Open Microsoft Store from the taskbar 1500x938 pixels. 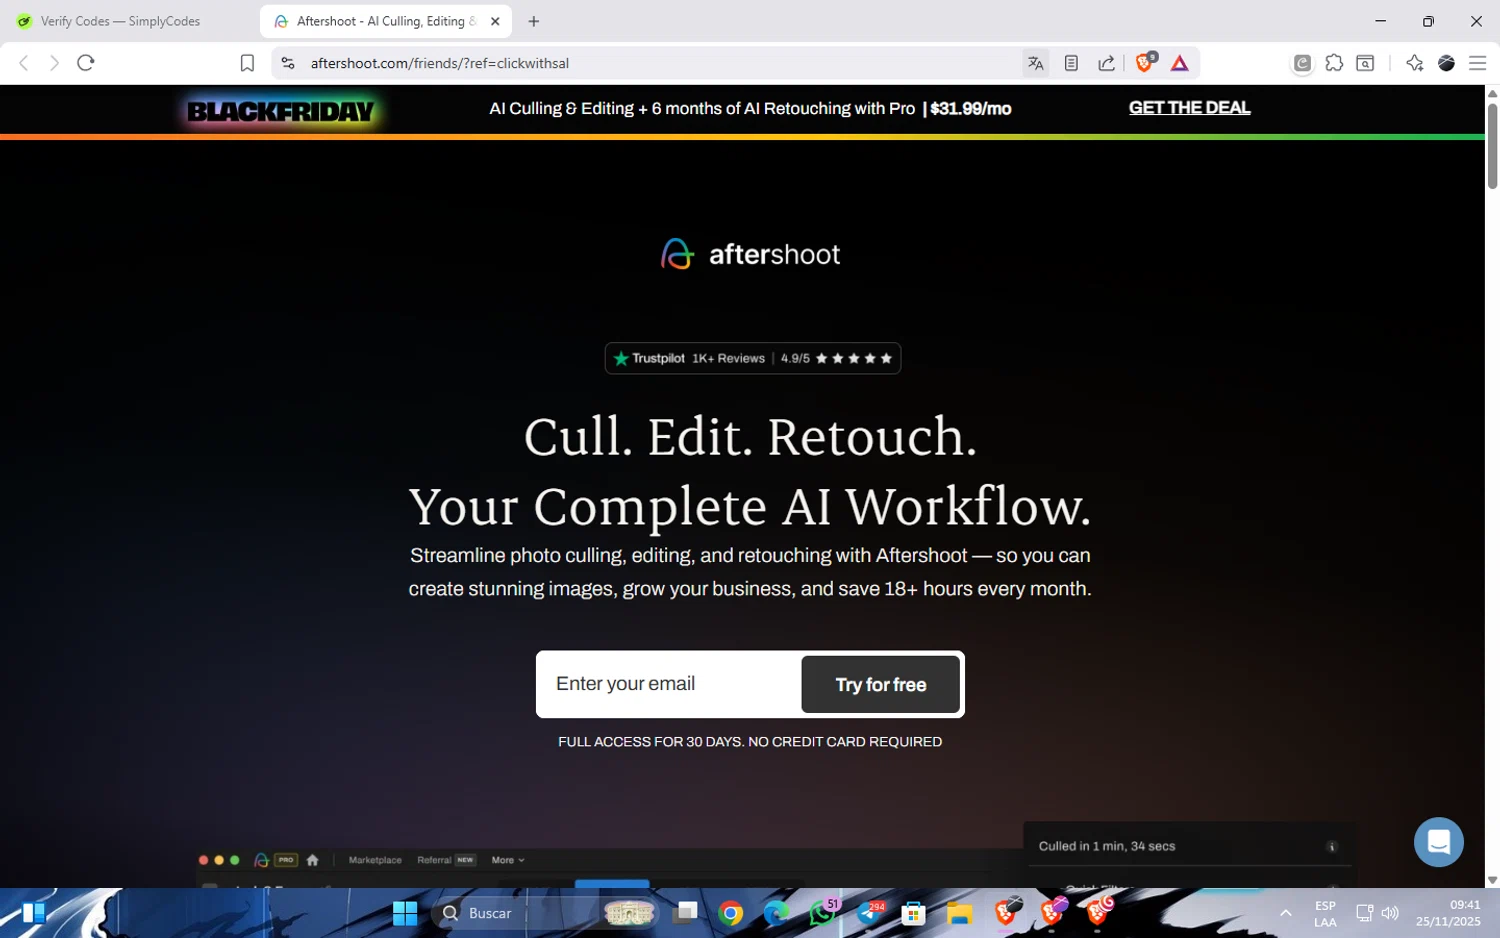(913, 913)
